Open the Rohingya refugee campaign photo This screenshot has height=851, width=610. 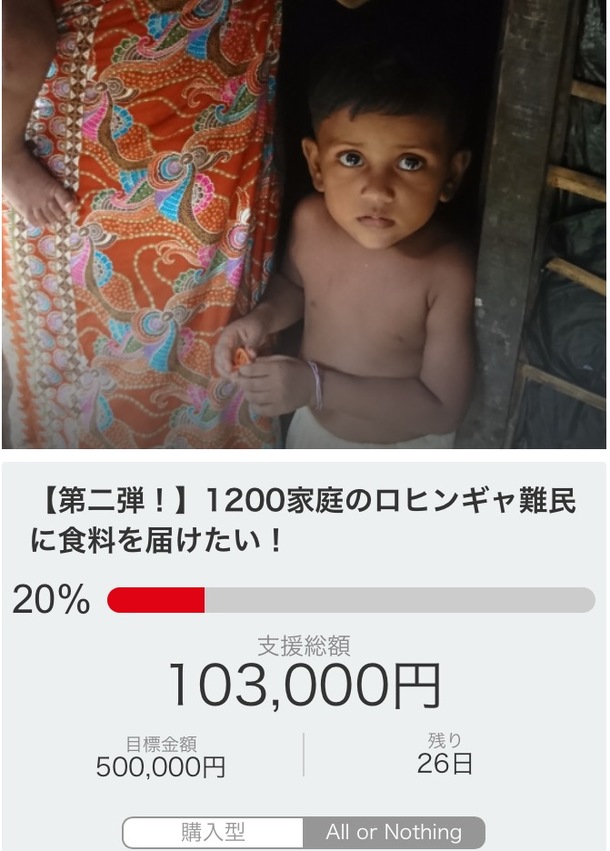[x=304, y=224]
